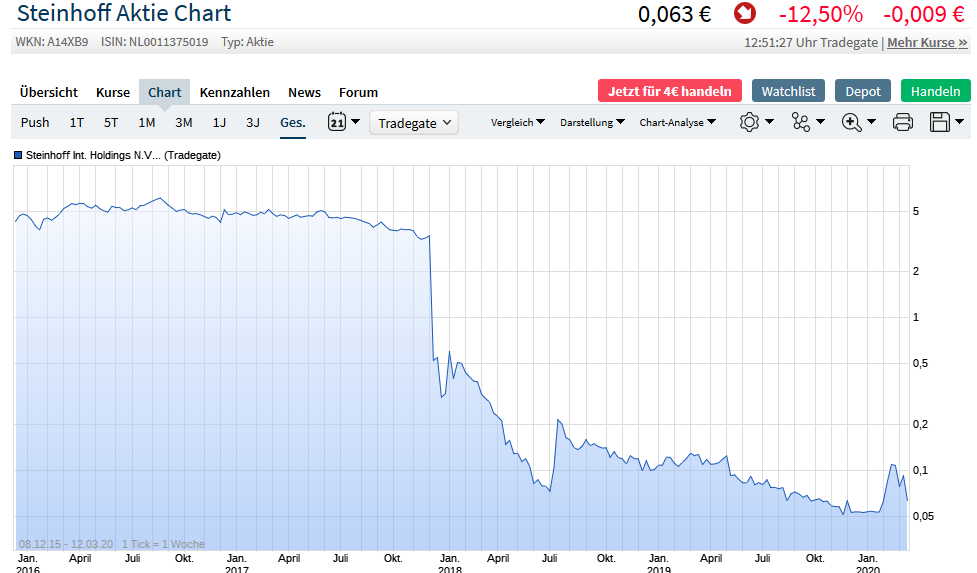The image size is (977, 573).
Task: Click the chart indicators nodes icon
Action: pos(801,122)
